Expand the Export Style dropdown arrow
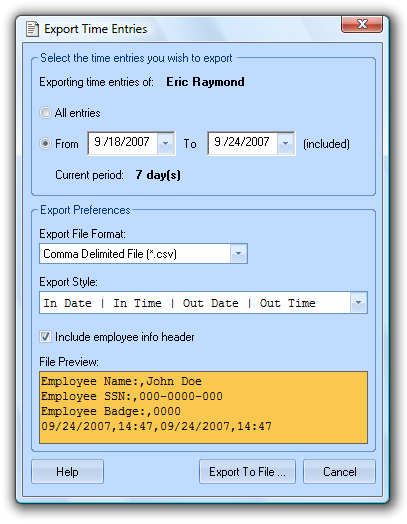The height and width of the screenshot is (524, 407). click(x=359, y=303)
